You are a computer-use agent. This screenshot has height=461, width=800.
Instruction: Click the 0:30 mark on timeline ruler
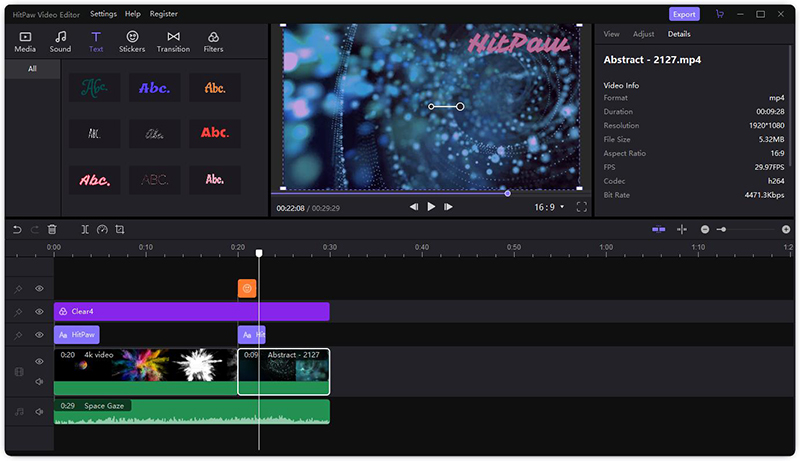(330, 247)
